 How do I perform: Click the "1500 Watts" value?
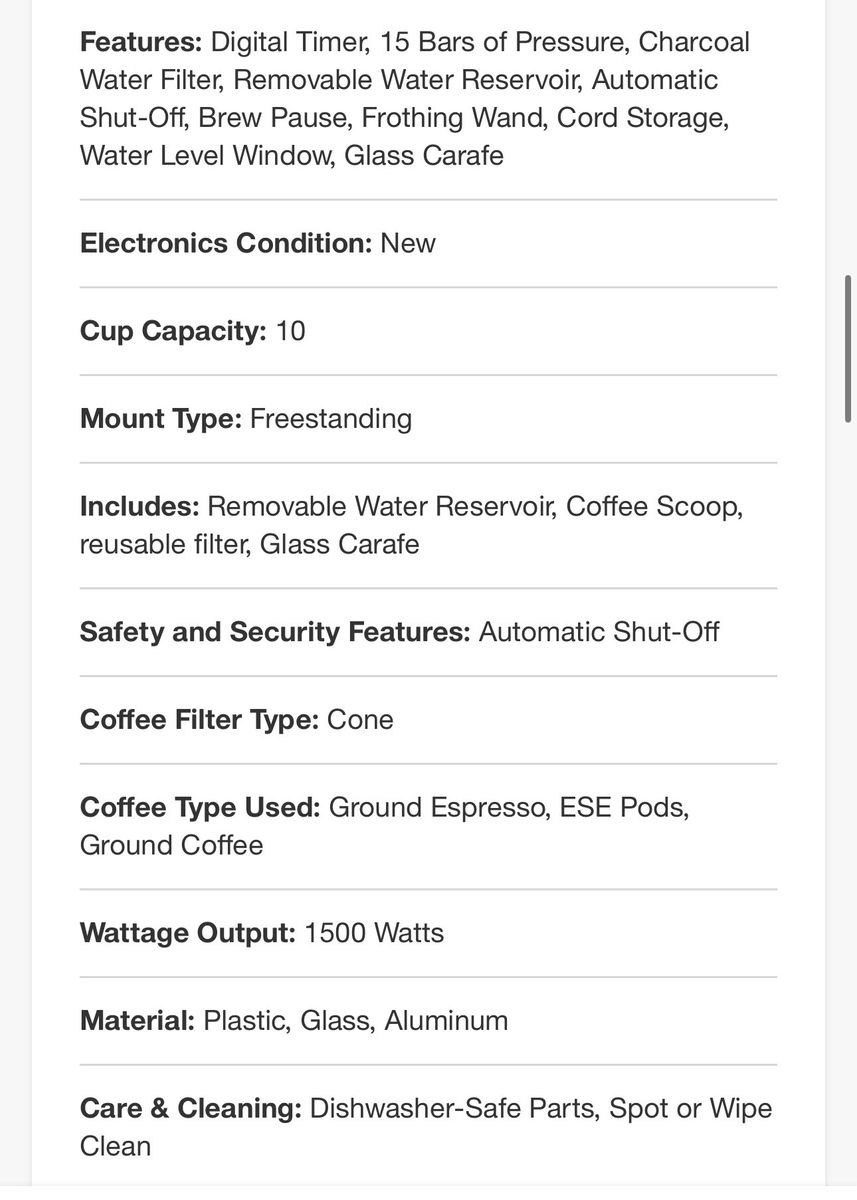(374, 934)
